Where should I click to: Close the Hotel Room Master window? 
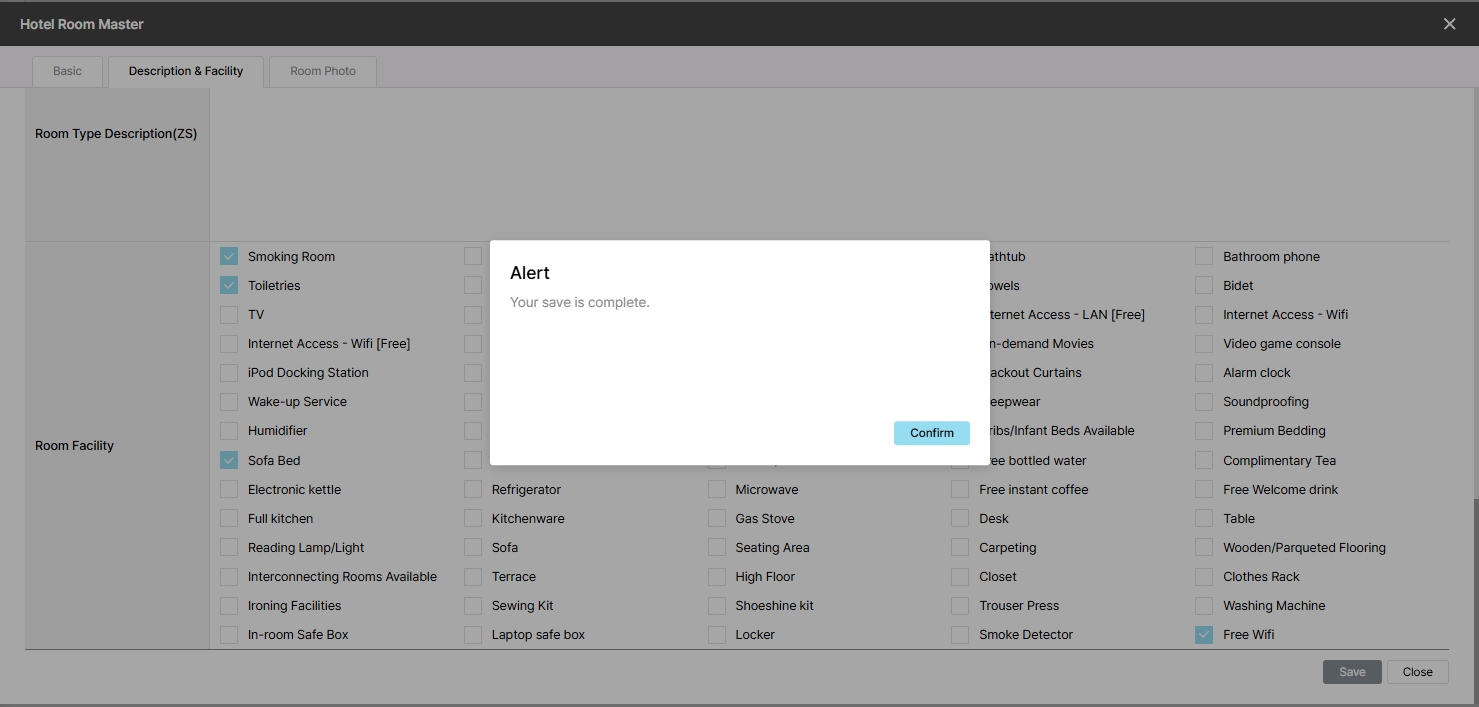point(1449,24)
